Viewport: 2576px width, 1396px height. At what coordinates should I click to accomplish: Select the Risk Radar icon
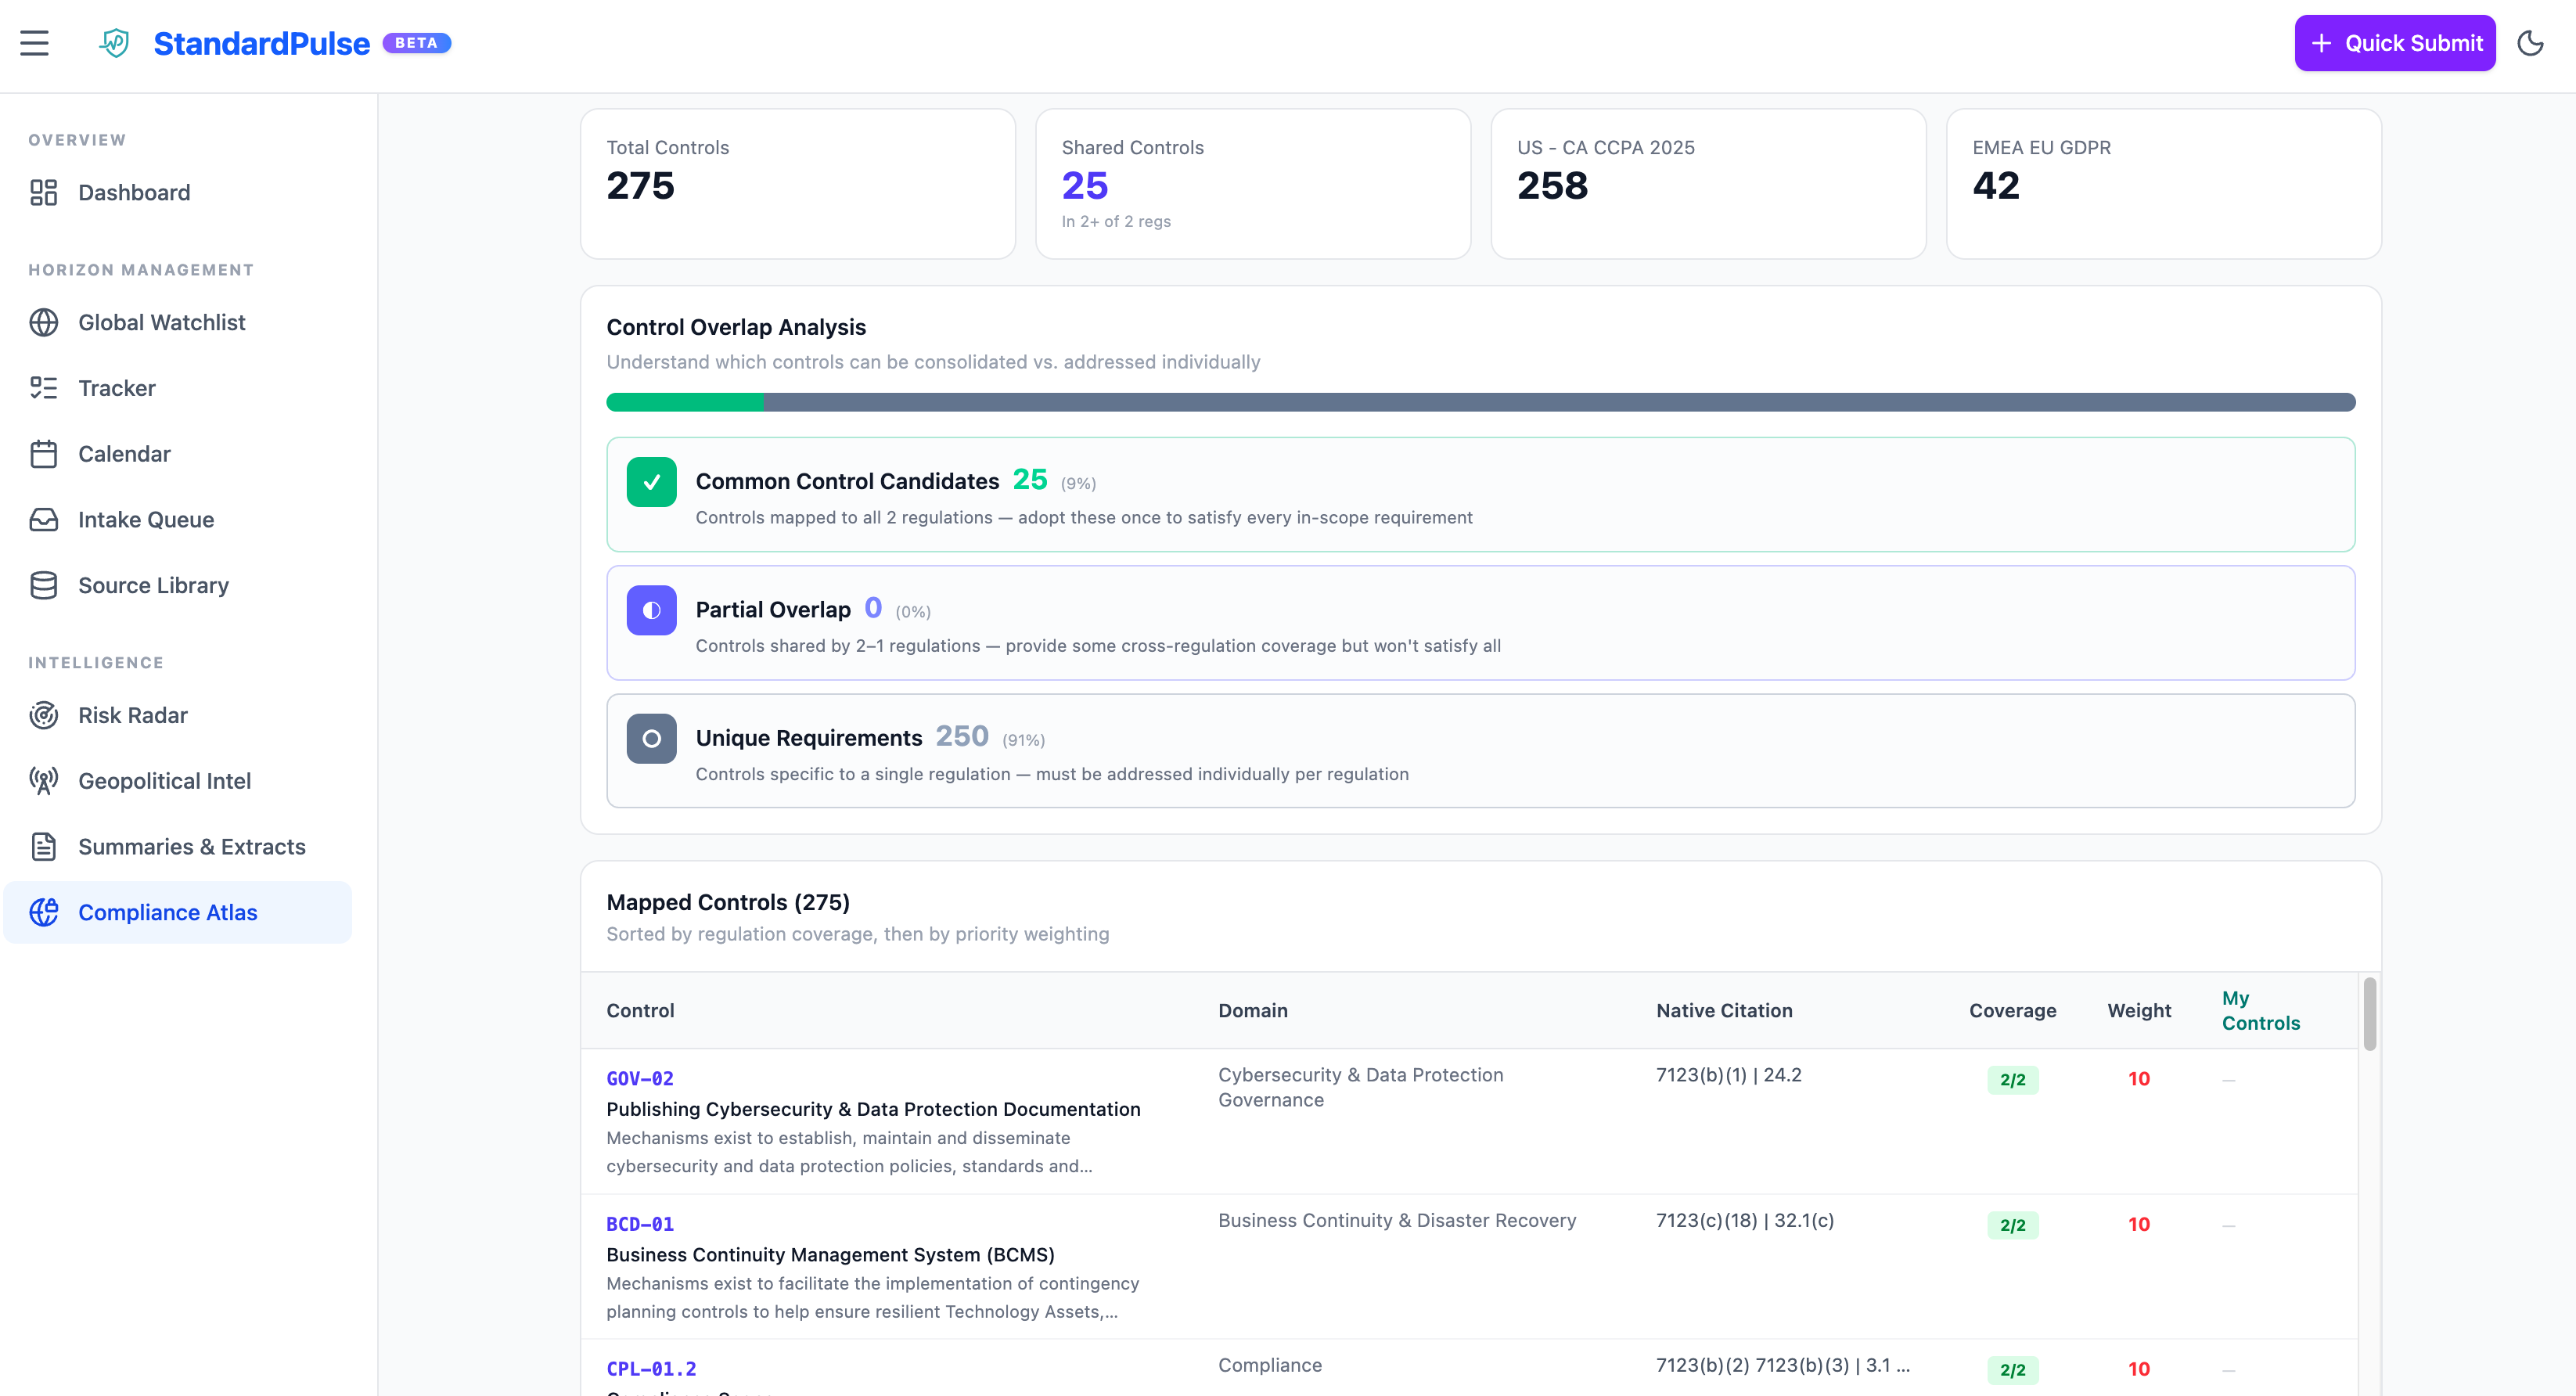pos(44,715)
